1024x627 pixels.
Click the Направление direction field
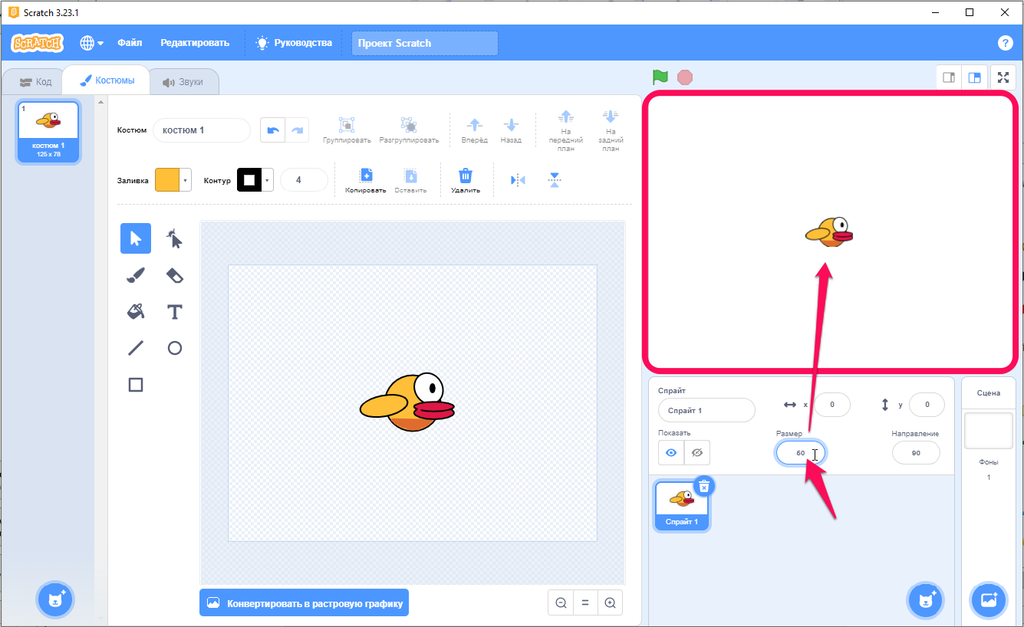[916, 453]
